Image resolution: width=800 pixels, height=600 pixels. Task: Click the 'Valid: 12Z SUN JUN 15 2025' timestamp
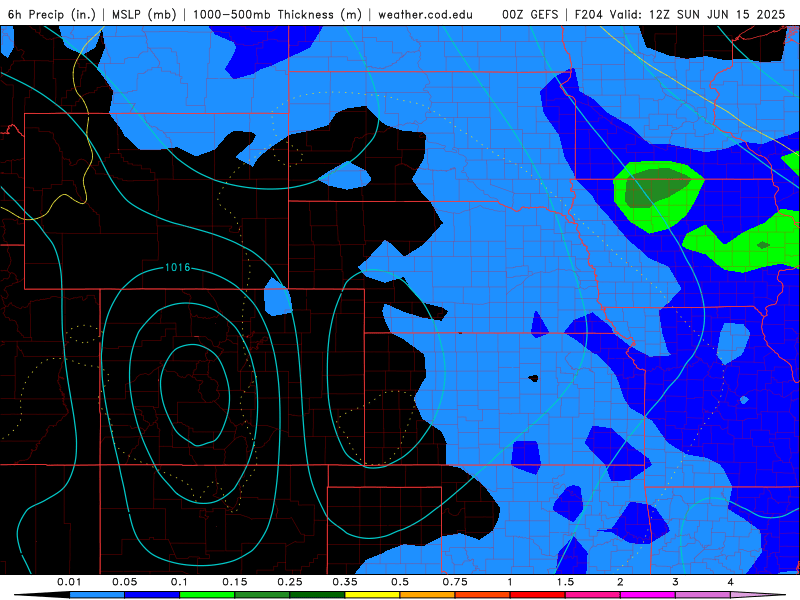tap(698, 14)
